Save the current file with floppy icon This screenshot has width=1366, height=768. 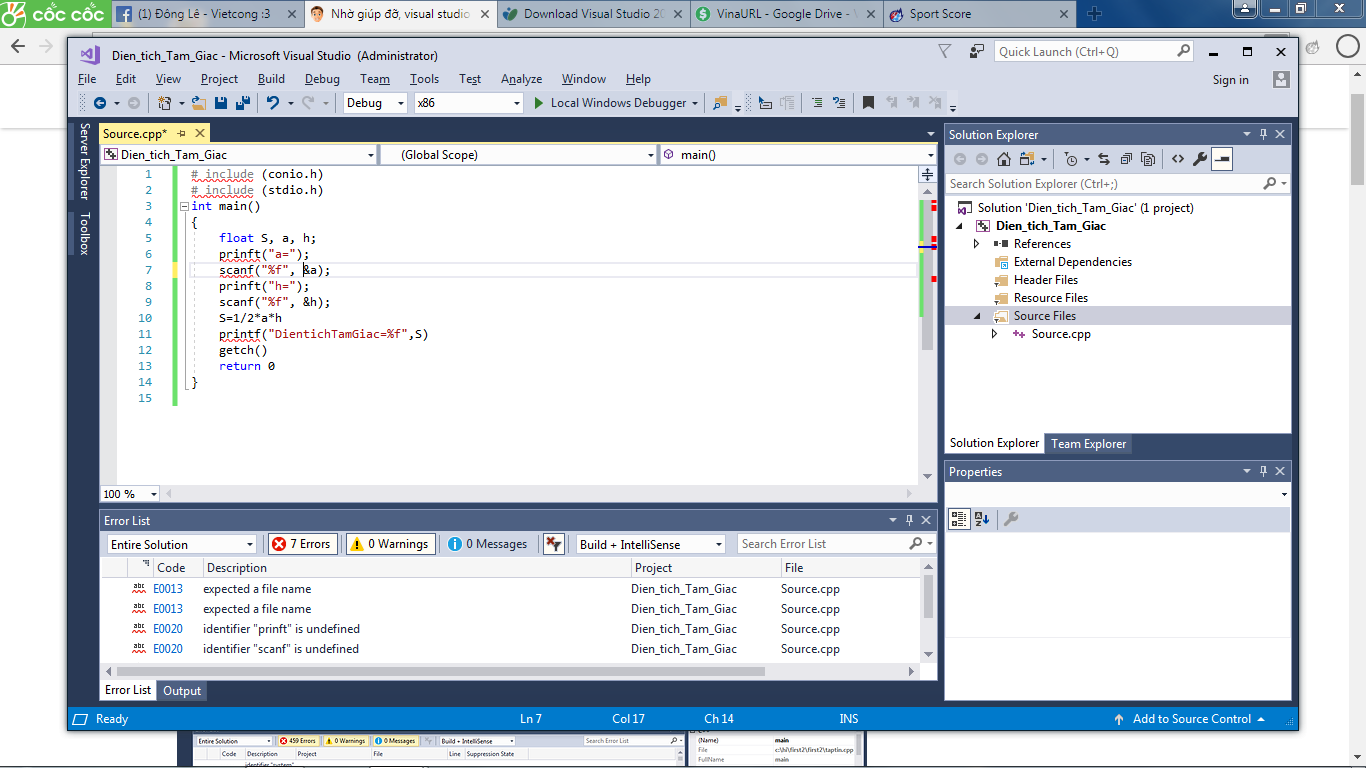click(x=220, y=103)
